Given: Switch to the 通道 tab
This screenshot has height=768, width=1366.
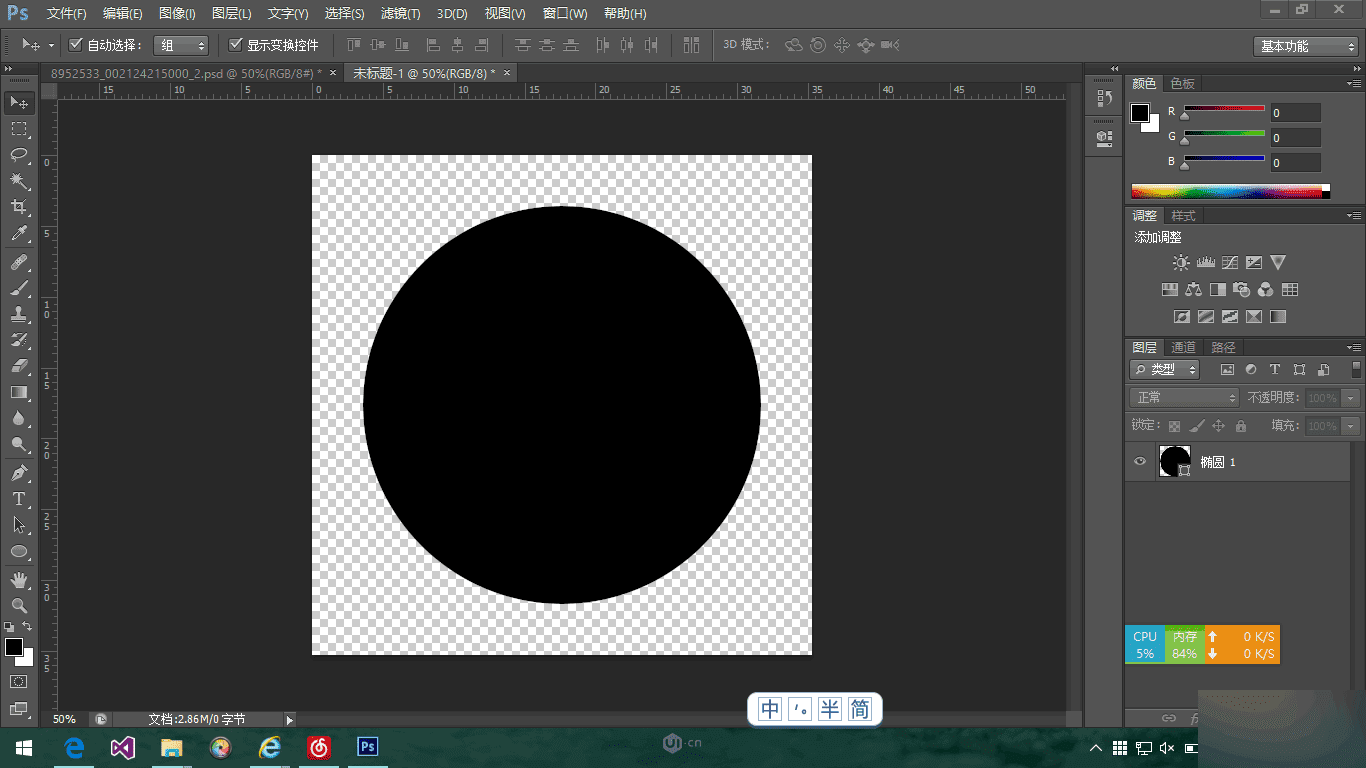Looking at the screenshot, I should tap(1183, 347).
